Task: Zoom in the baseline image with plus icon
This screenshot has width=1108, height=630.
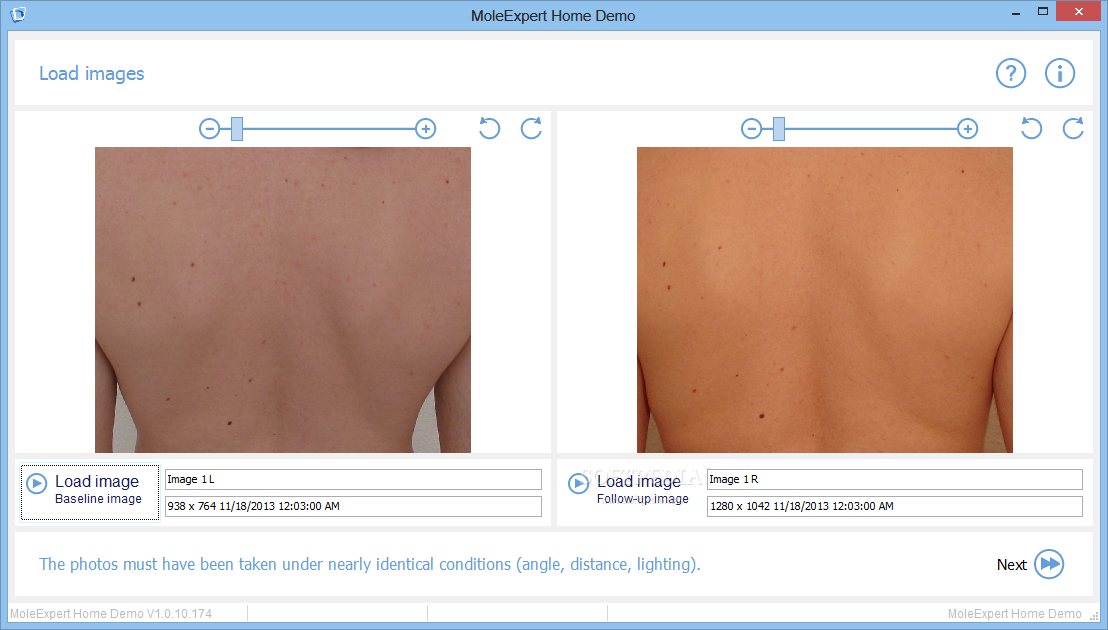Action: point(425,129)
